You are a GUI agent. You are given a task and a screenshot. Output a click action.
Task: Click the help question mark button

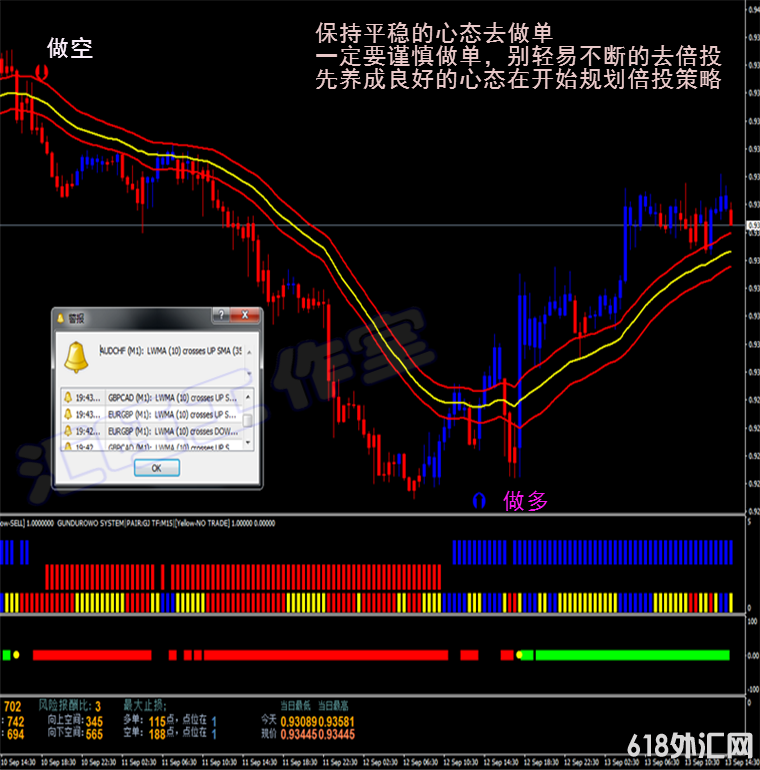(219, 316)
